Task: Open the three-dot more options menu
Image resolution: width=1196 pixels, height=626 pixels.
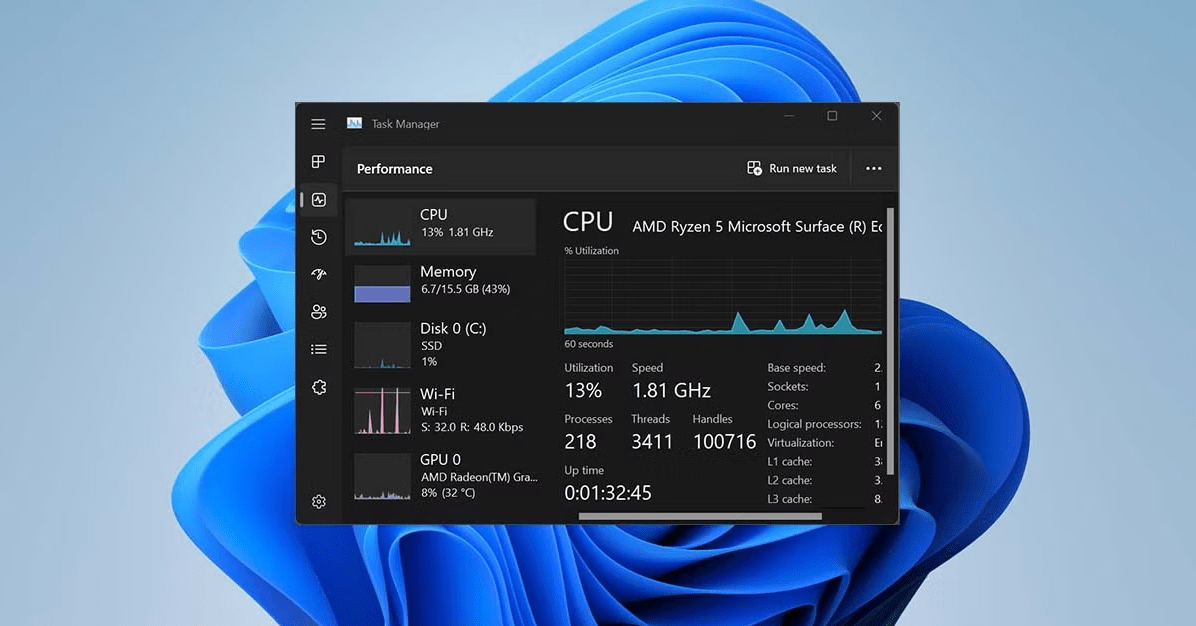Action: coord(873,169)
